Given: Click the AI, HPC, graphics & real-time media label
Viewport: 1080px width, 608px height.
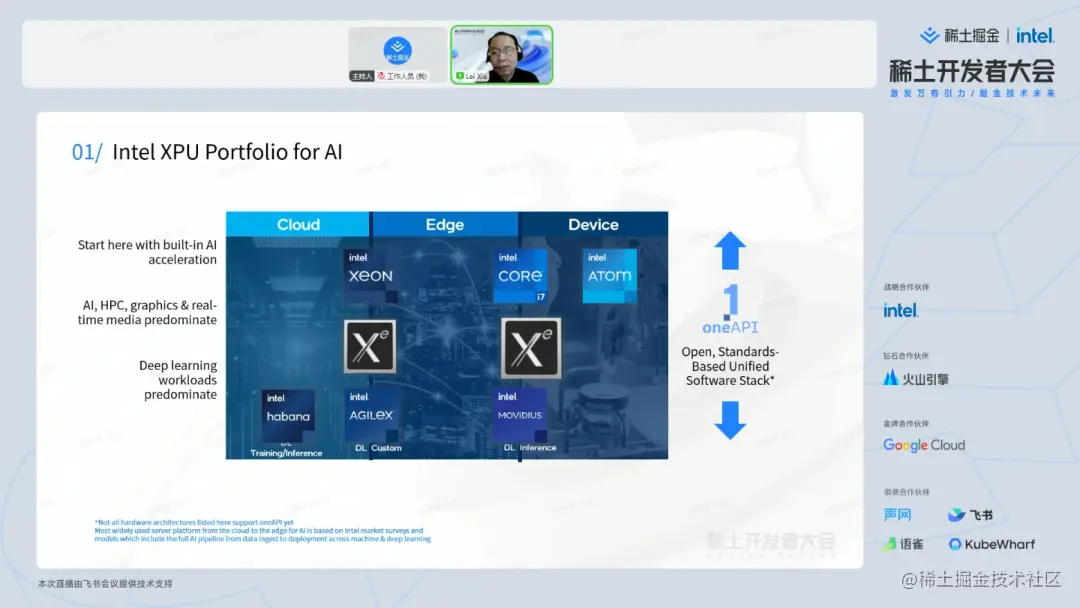Looking at the screenshot, I should pyautogui.click(x=148, y=312).
